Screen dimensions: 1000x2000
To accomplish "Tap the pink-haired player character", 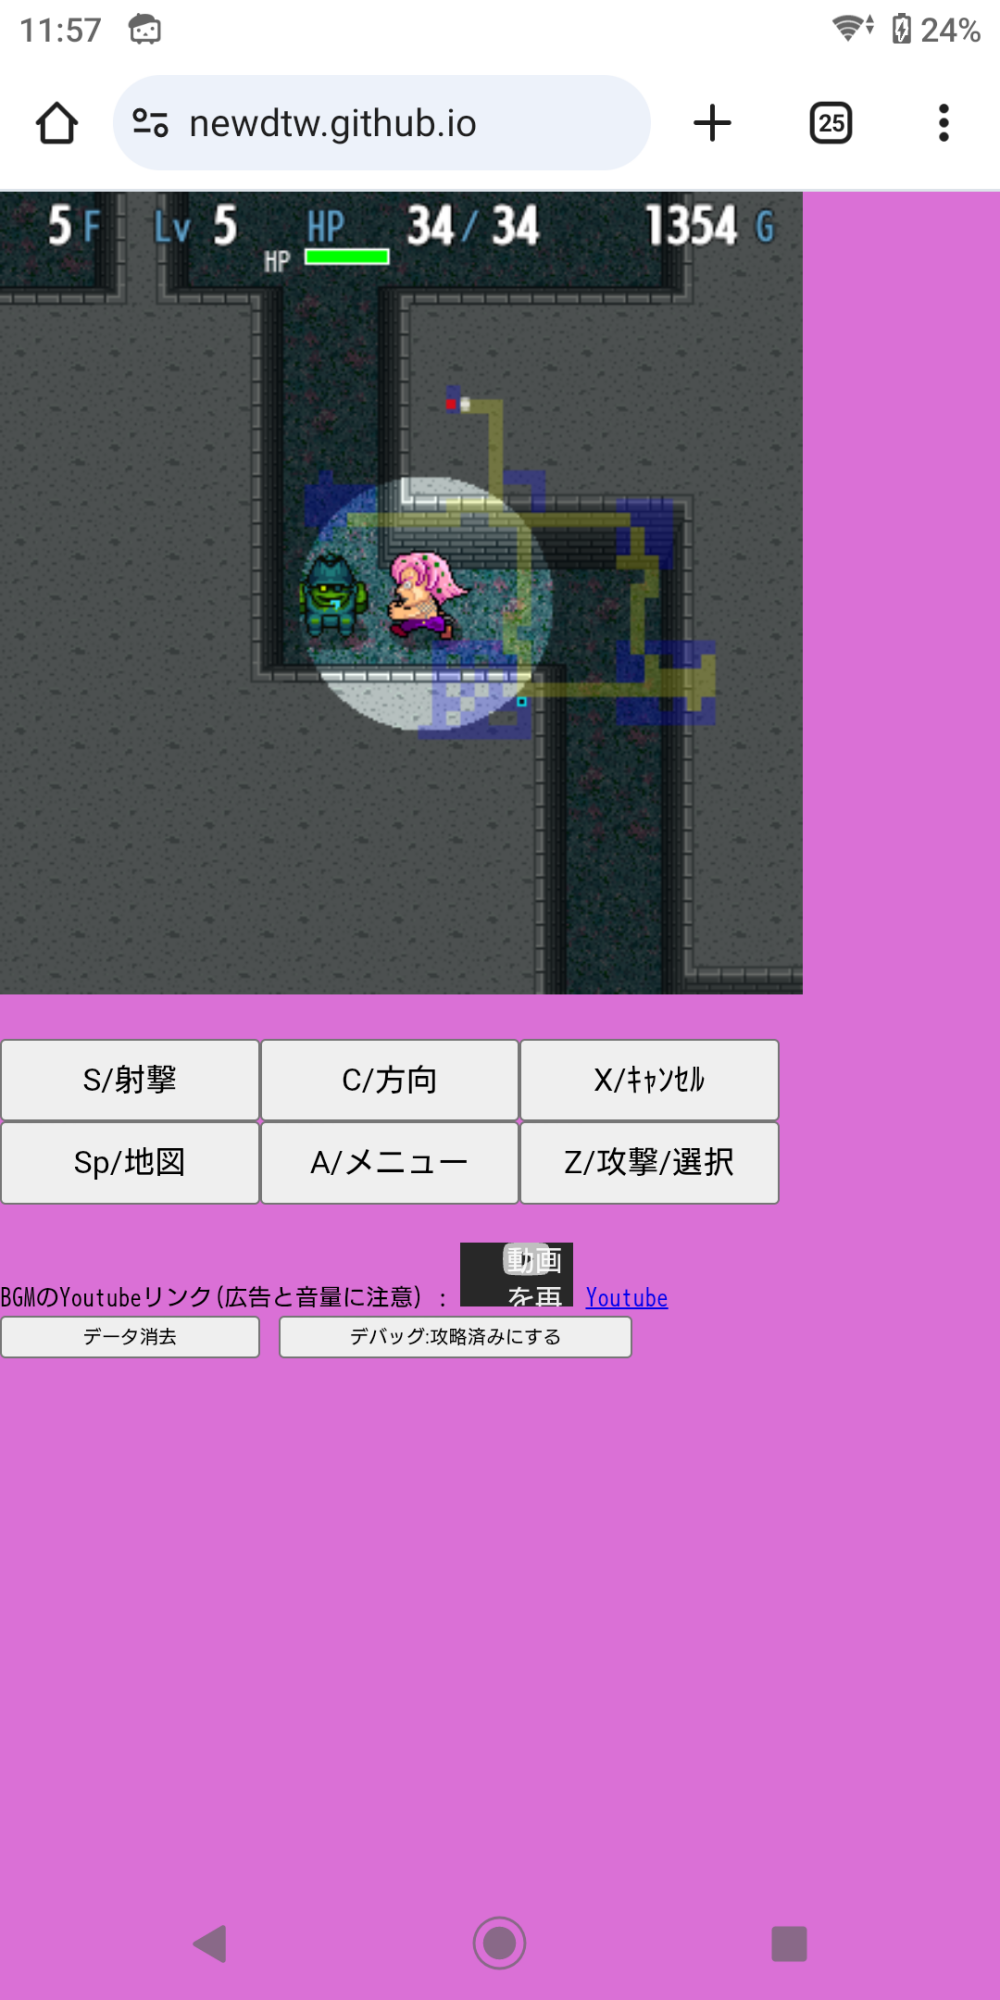I will click(x=427, y=596).
